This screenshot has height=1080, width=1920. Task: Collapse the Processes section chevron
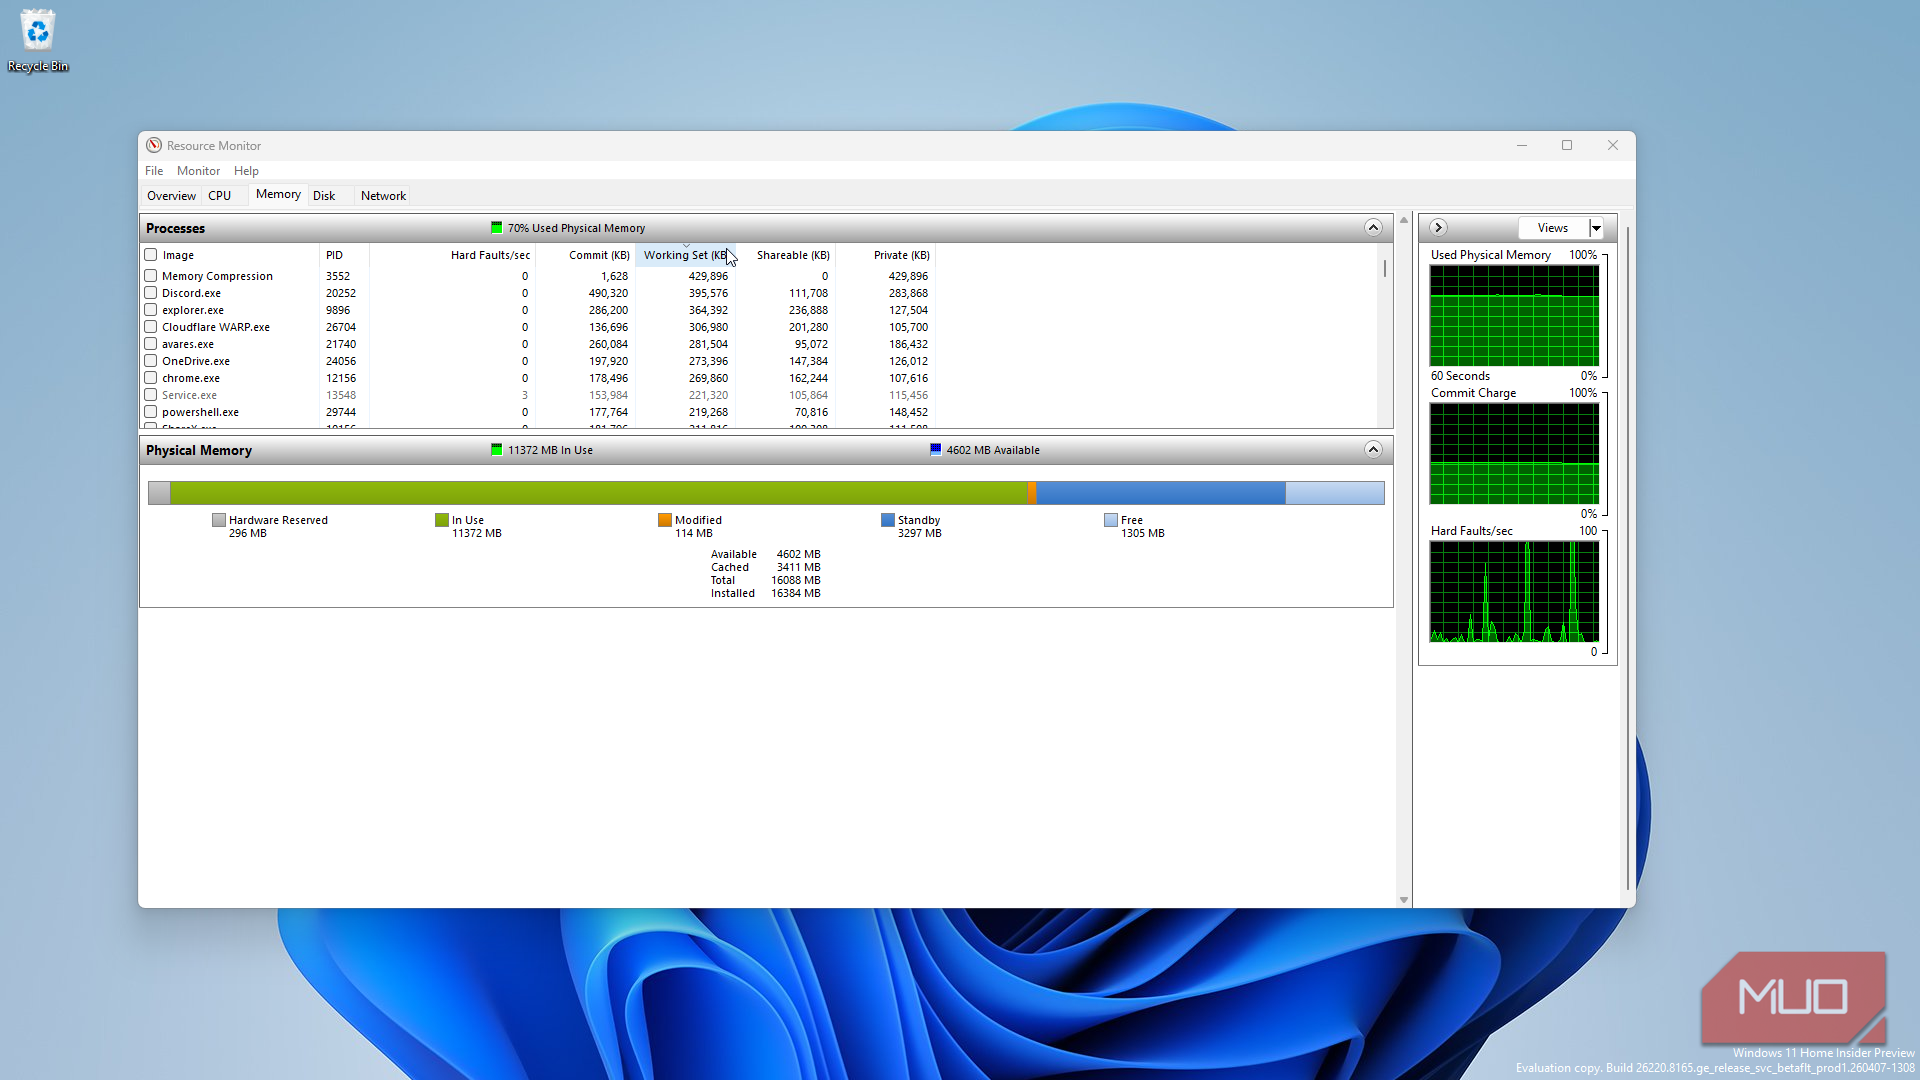tap(1373, 228)
